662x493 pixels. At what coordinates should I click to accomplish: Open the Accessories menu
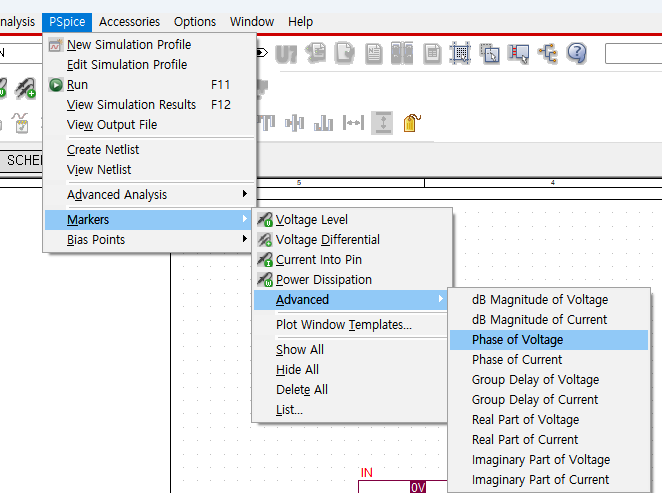tap(129, 22)
